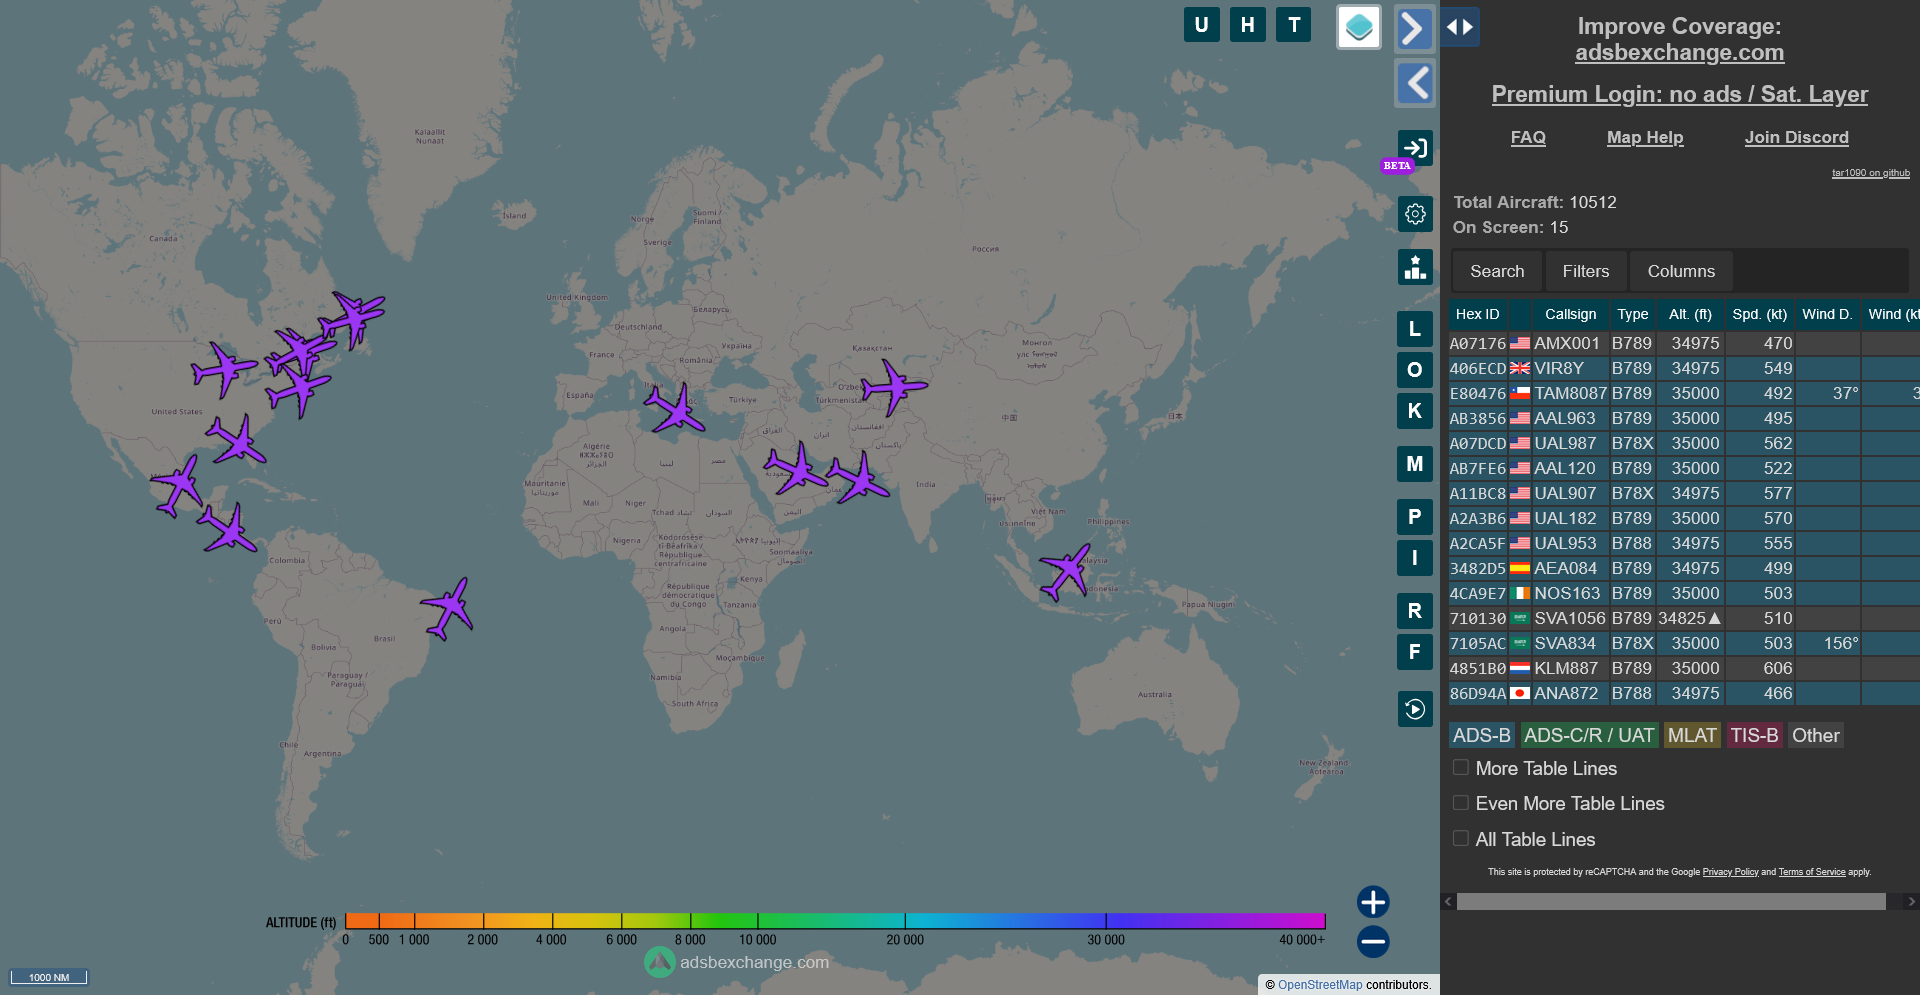Click the U toggle button
This screenshot has height=995, width=1920.
click(x=1201, y=25)
